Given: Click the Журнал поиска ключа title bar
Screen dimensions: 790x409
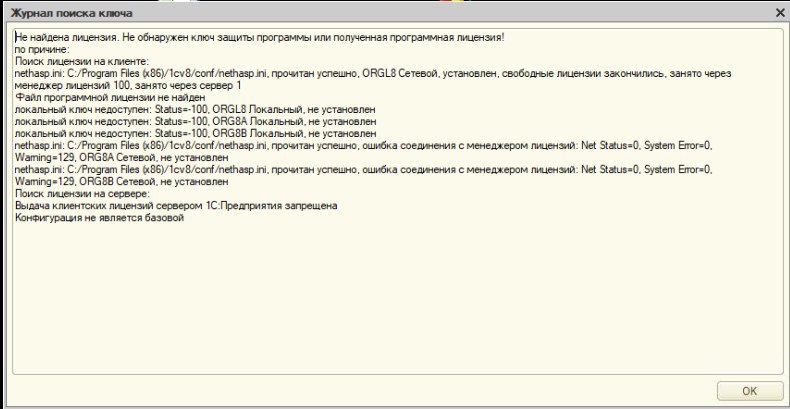Looking at the screenshot, I should pyautogui.click(x=300, y=12).
